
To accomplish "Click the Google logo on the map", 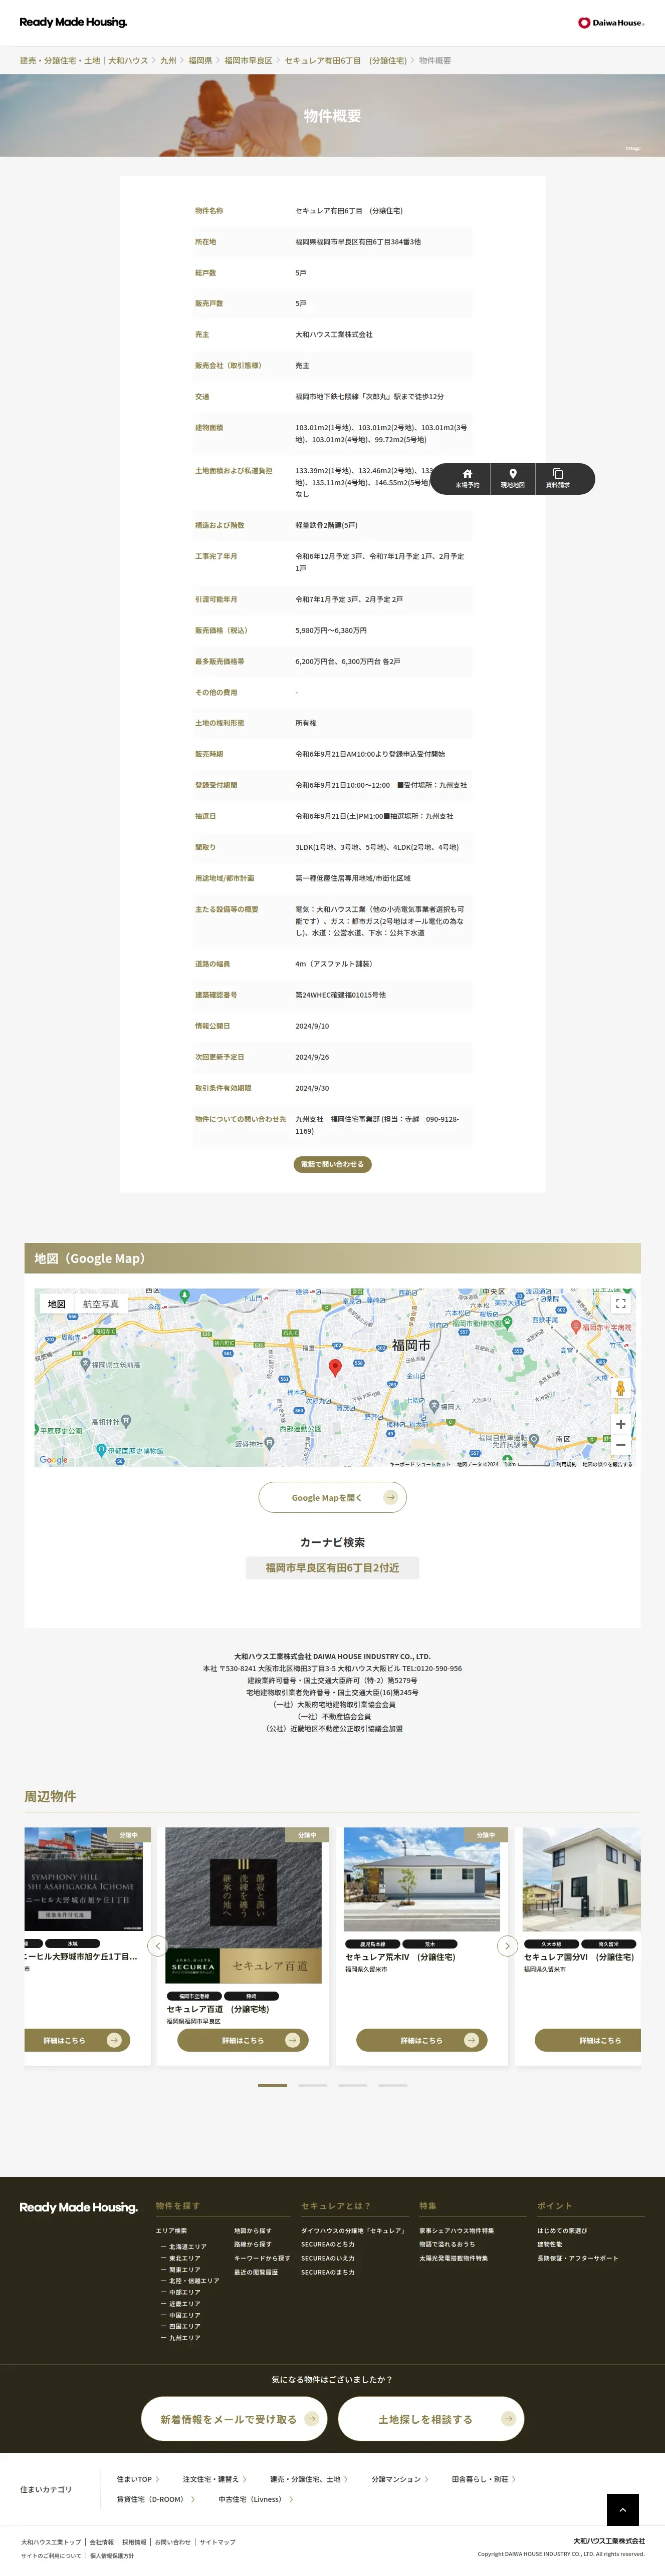I will [x=54, y=1460].
